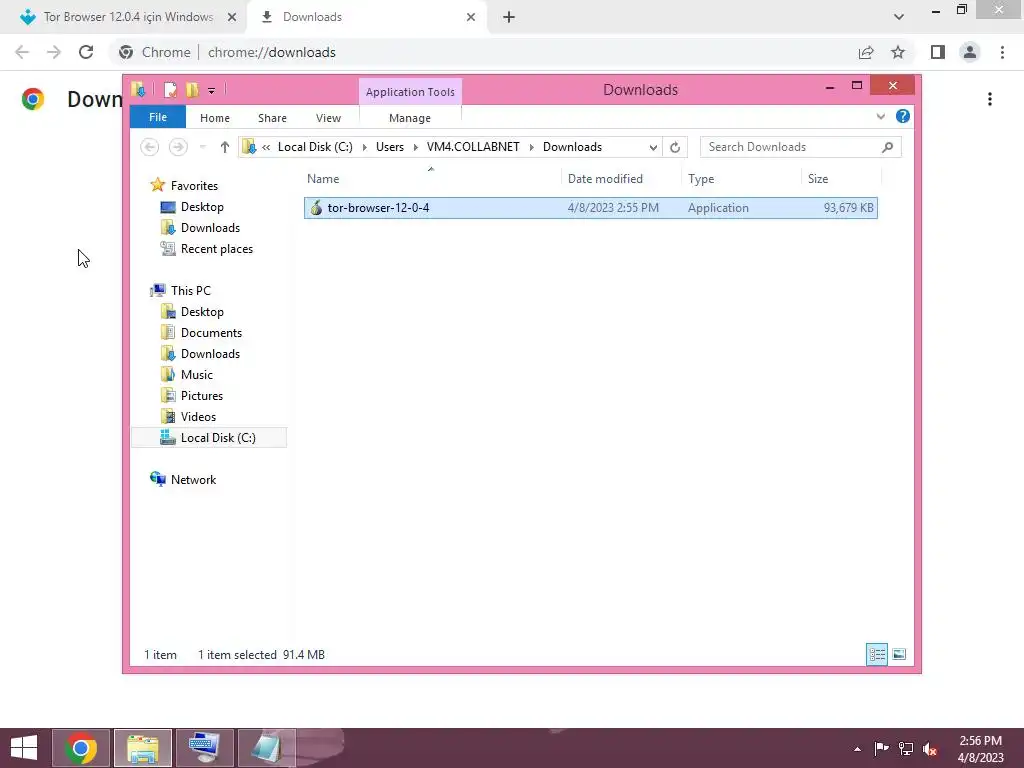Switch to large icons view layout
The width and height of the screenshot is (1024, 768).
899,654
